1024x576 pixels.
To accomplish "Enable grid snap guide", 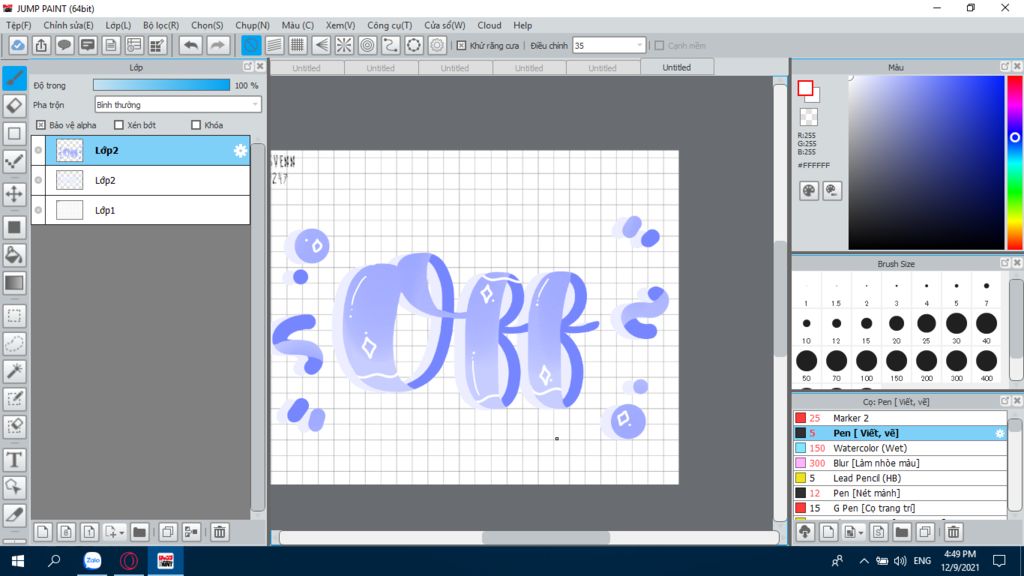I will pyautogui.click(x=297, y=45).
